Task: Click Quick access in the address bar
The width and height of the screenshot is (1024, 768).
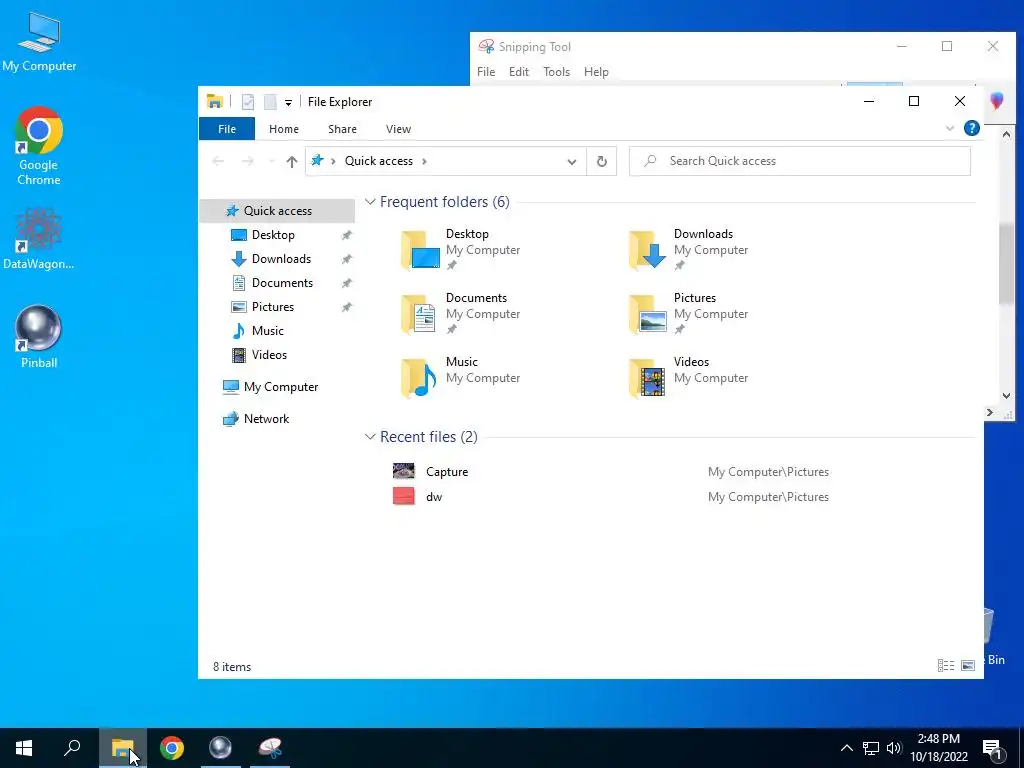Action: coord(379,161)
